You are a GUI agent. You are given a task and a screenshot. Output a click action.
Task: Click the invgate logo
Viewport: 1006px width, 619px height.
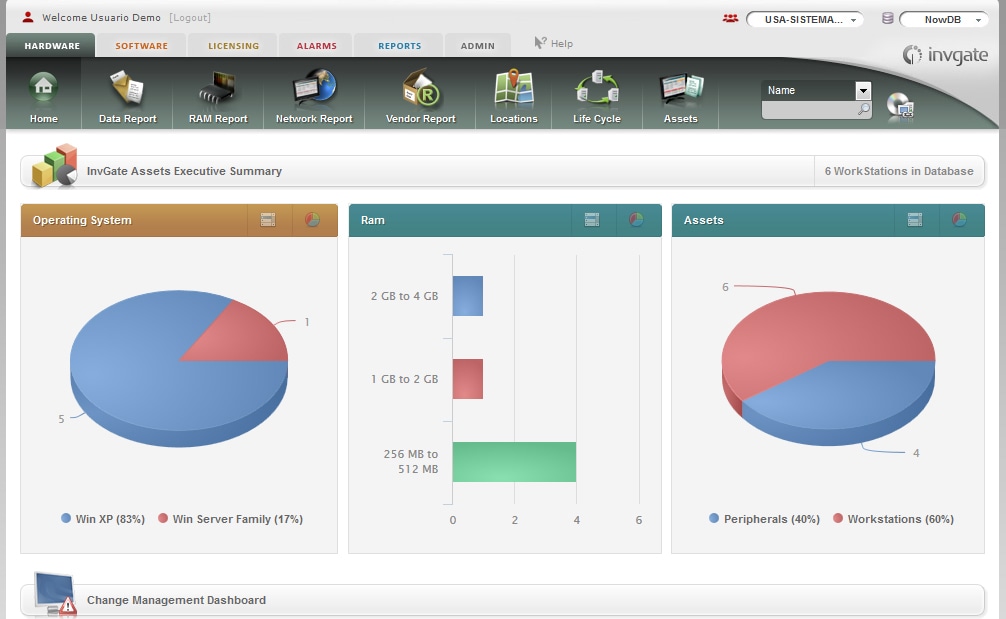pyautogui.click(x=945, y=55)
